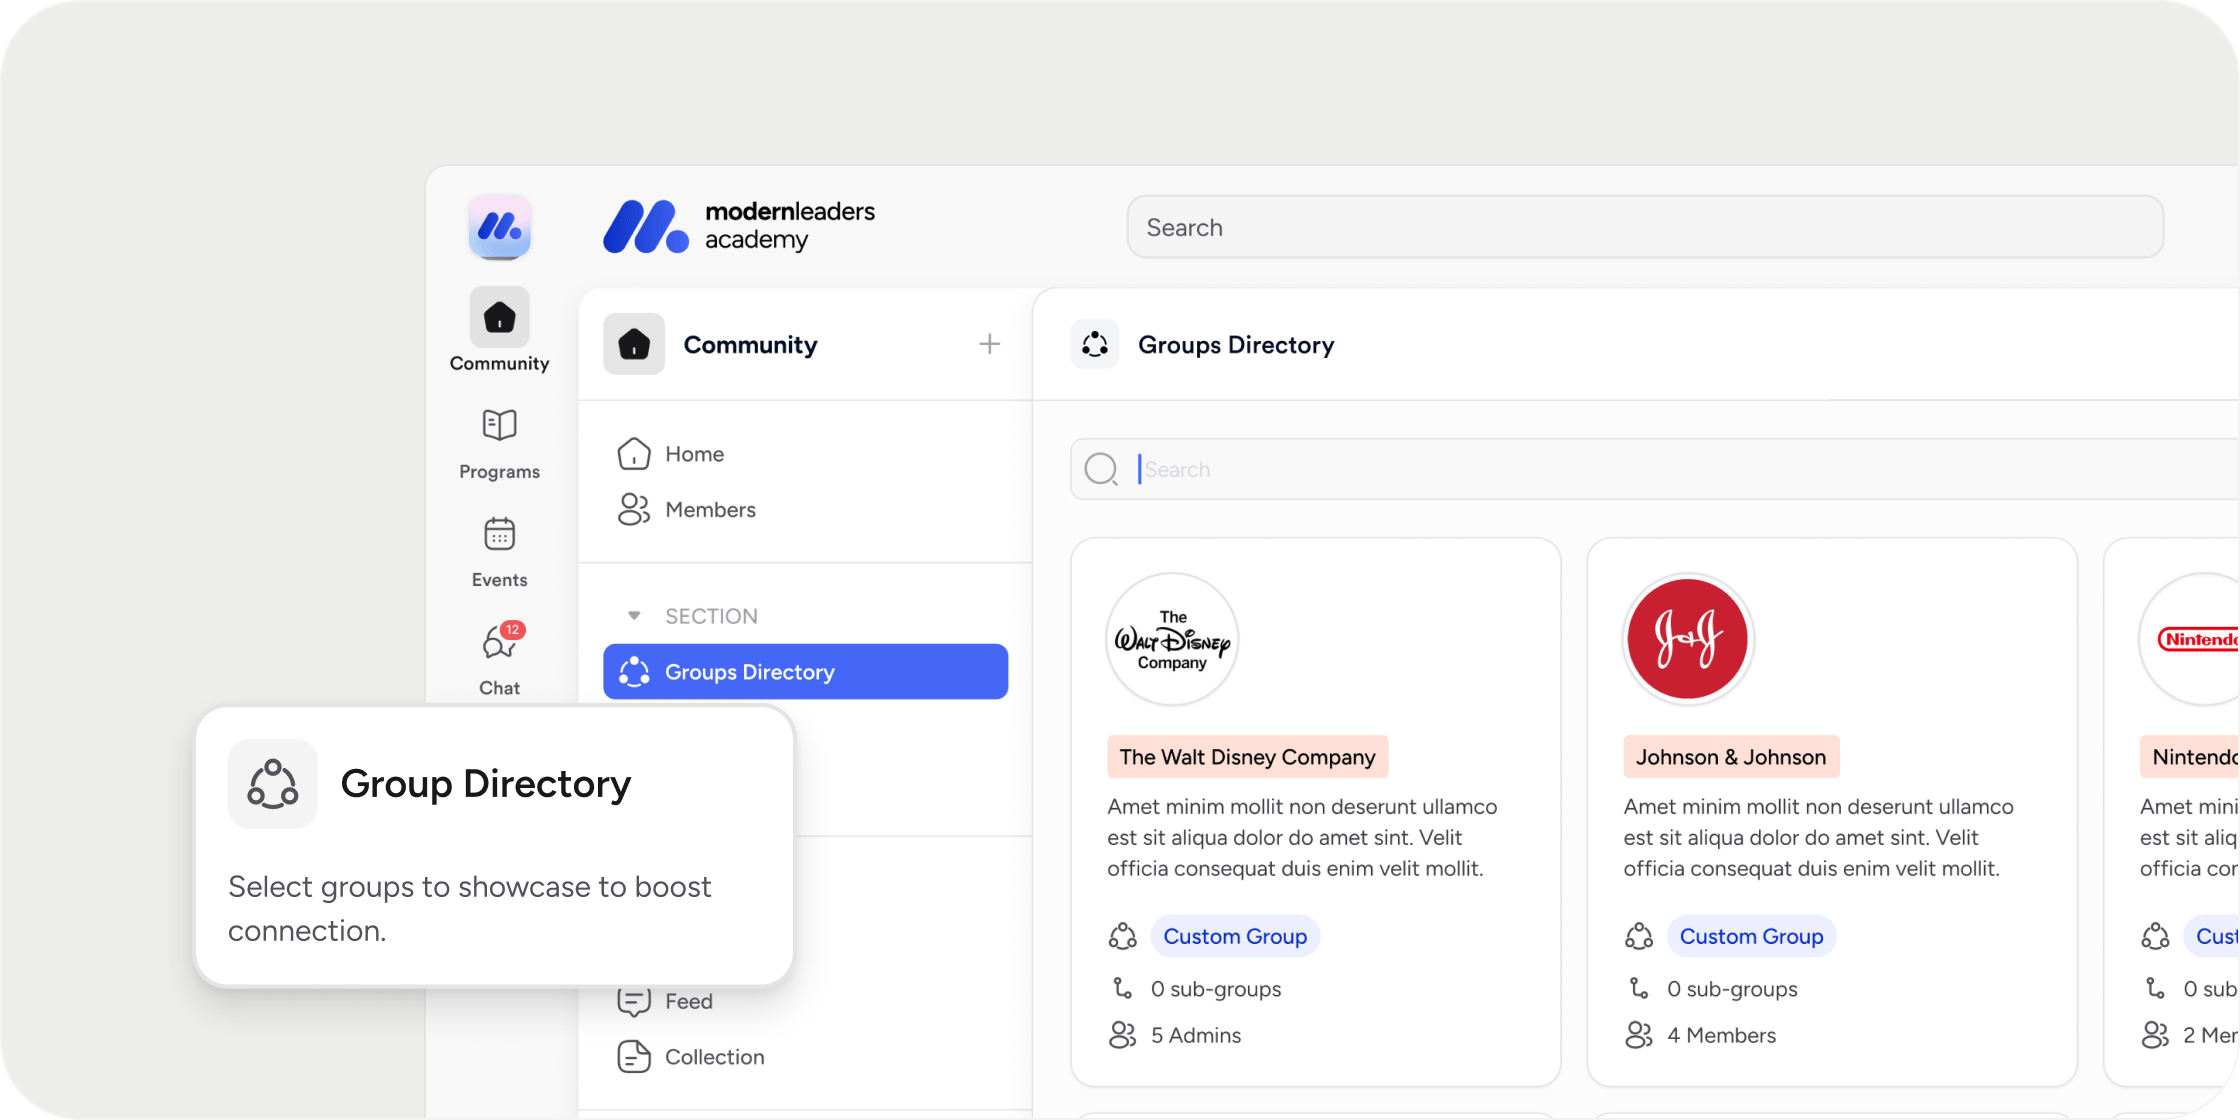Click the sub-groups icon on Disney card
Screen dimensions: 2240x1120
click(x=1123, y=988)
